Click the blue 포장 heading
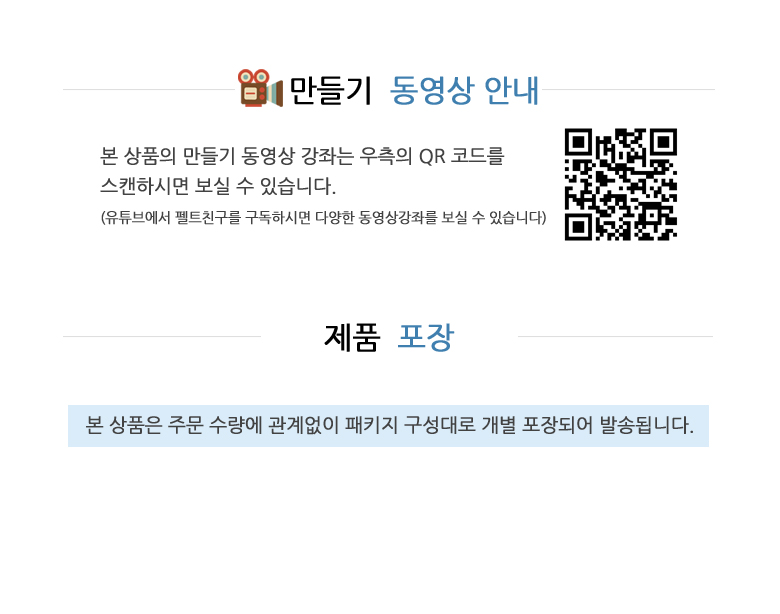The height and width of the screenshot is (614, 780). (x=426, y=337)
